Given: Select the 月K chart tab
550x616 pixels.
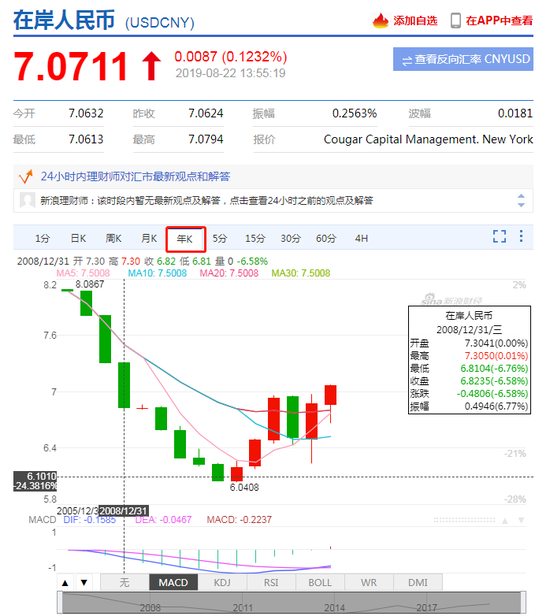Looking at the screenshot, I should coord(149,238).
